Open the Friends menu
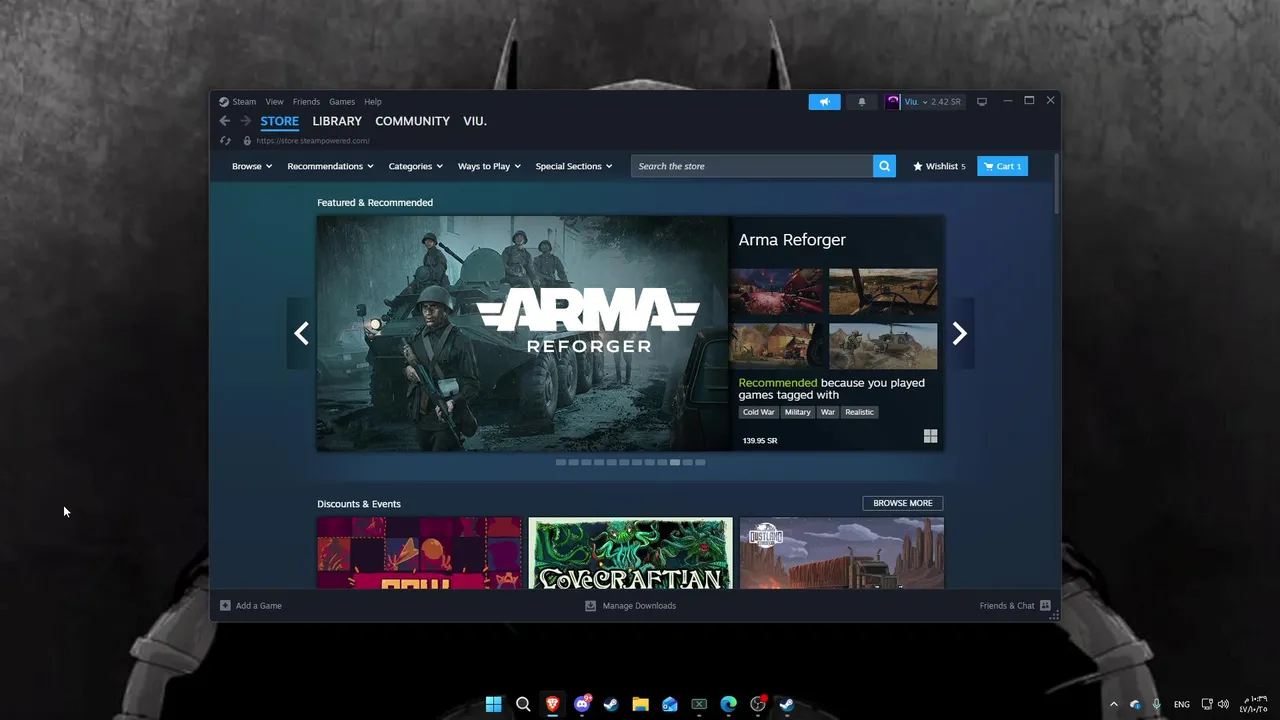Viewport: 1280px width, 720px height. [306, 102]
